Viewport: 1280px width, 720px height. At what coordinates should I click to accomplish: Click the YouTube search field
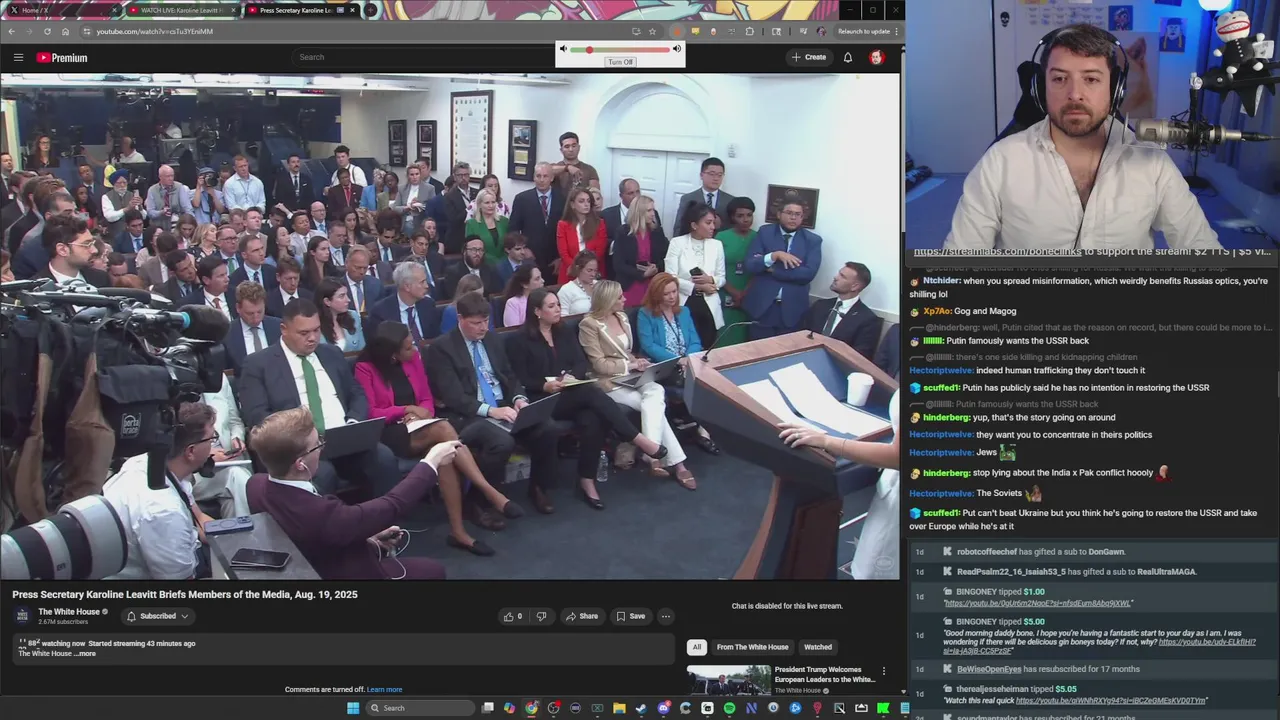[425, 57]
